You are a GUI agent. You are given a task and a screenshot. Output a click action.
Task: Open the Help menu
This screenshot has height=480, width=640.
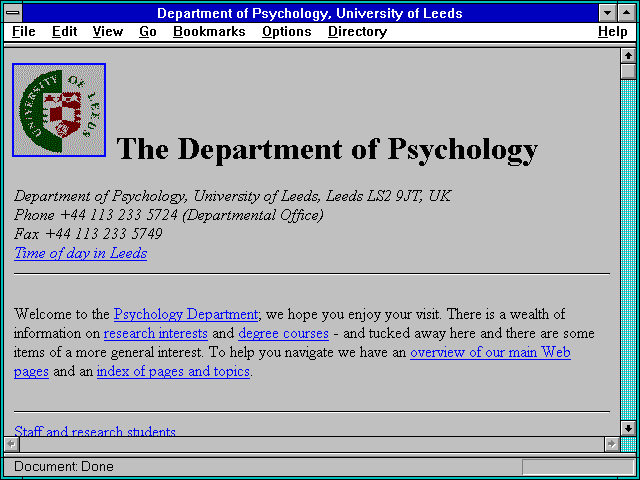(x=613, y=32)
